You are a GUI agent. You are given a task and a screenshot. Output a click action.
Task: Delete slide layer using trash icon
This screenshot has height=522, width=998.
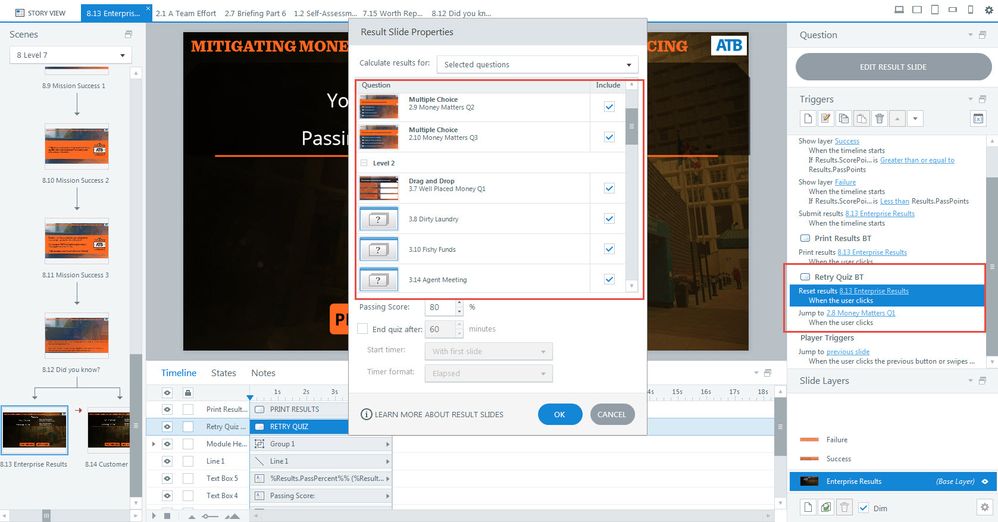[x=844, y=507]
